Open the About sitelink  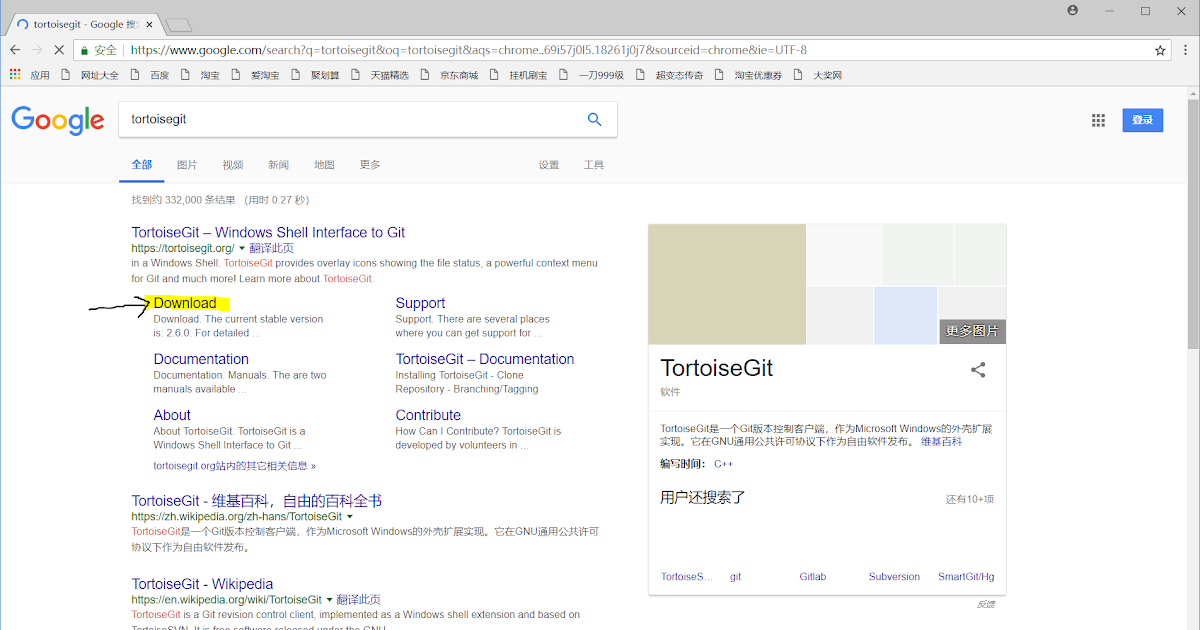click(x=172, y=415)
